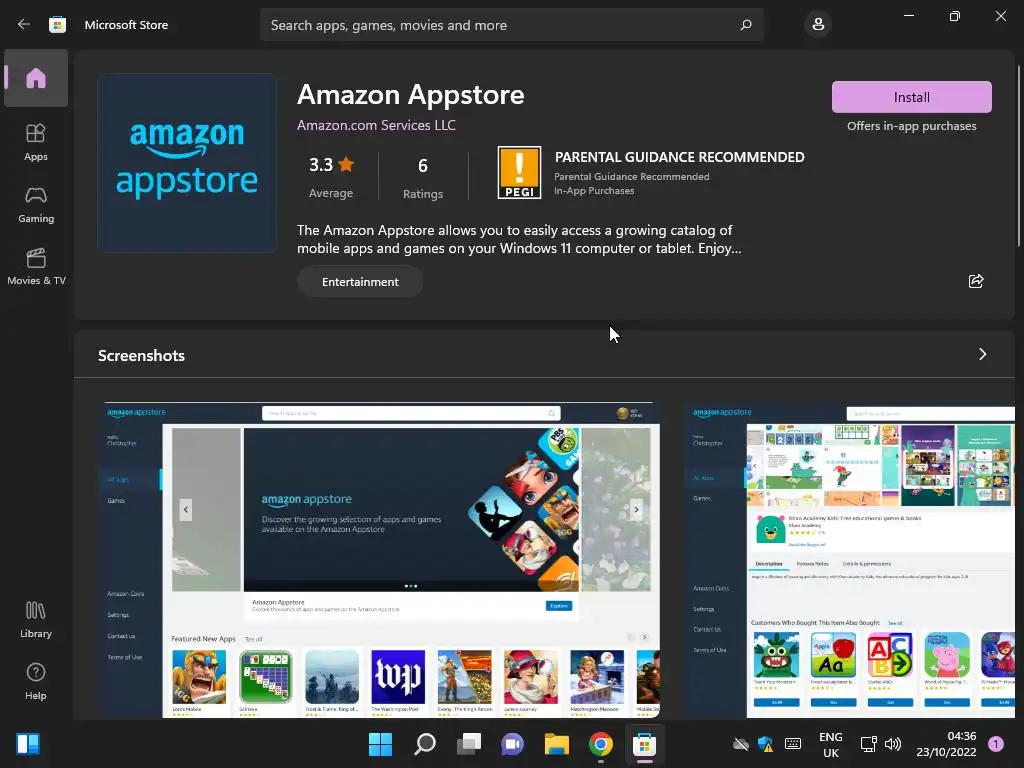Open the user account profile icon
The height and width of the screenshot is (768, 1024).
pyautogui.click(x=818, y=25)
